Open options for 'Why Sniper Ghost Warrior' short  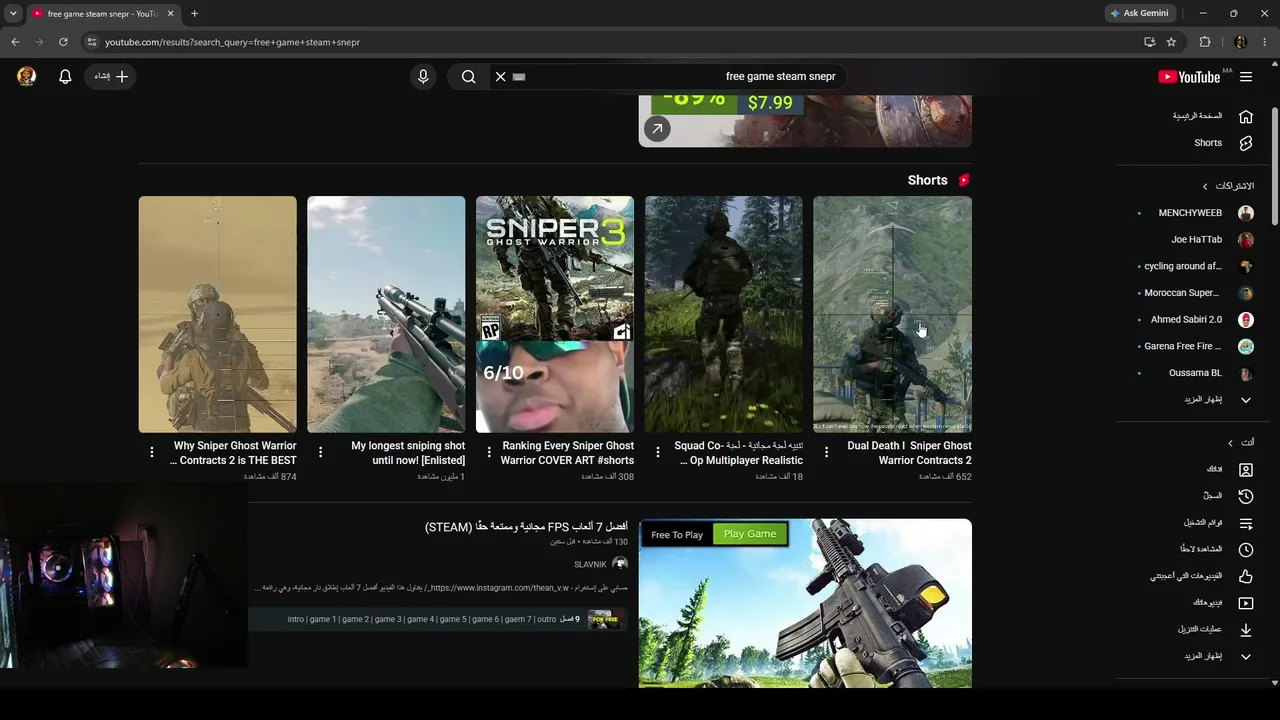point(152,452)
